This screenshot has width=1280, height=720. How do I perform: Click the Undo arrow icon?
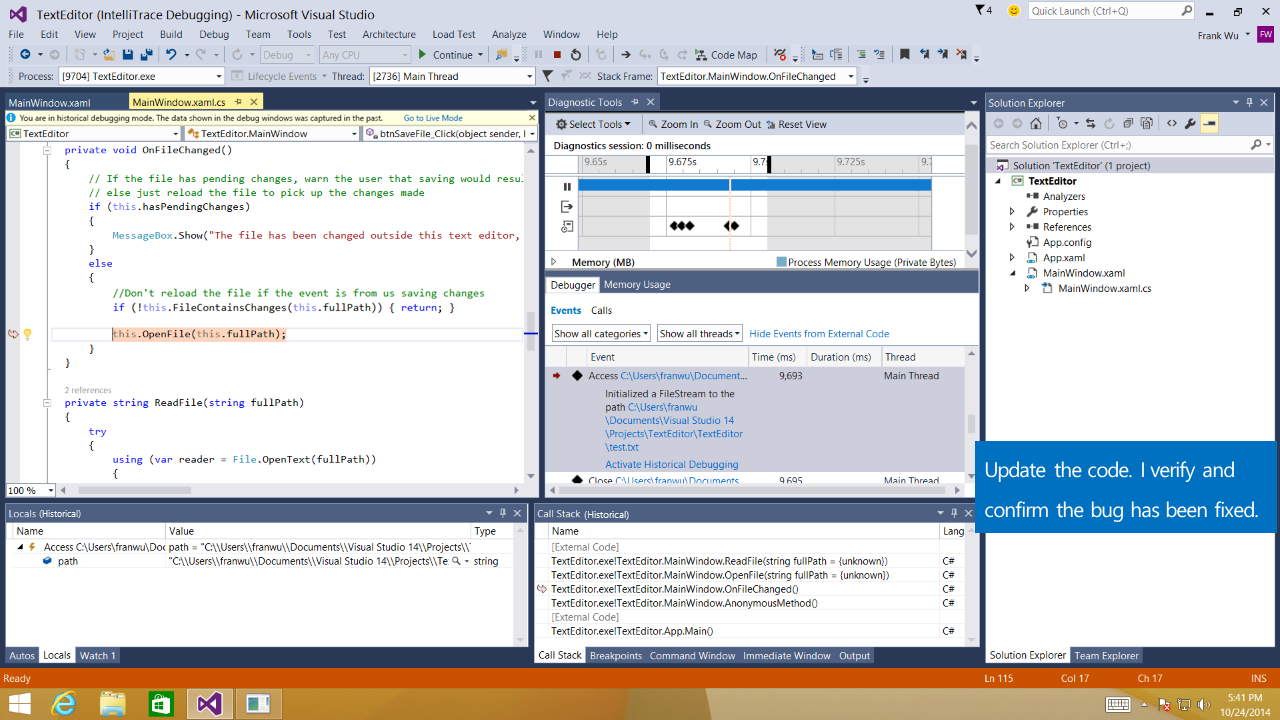[171, 54]
